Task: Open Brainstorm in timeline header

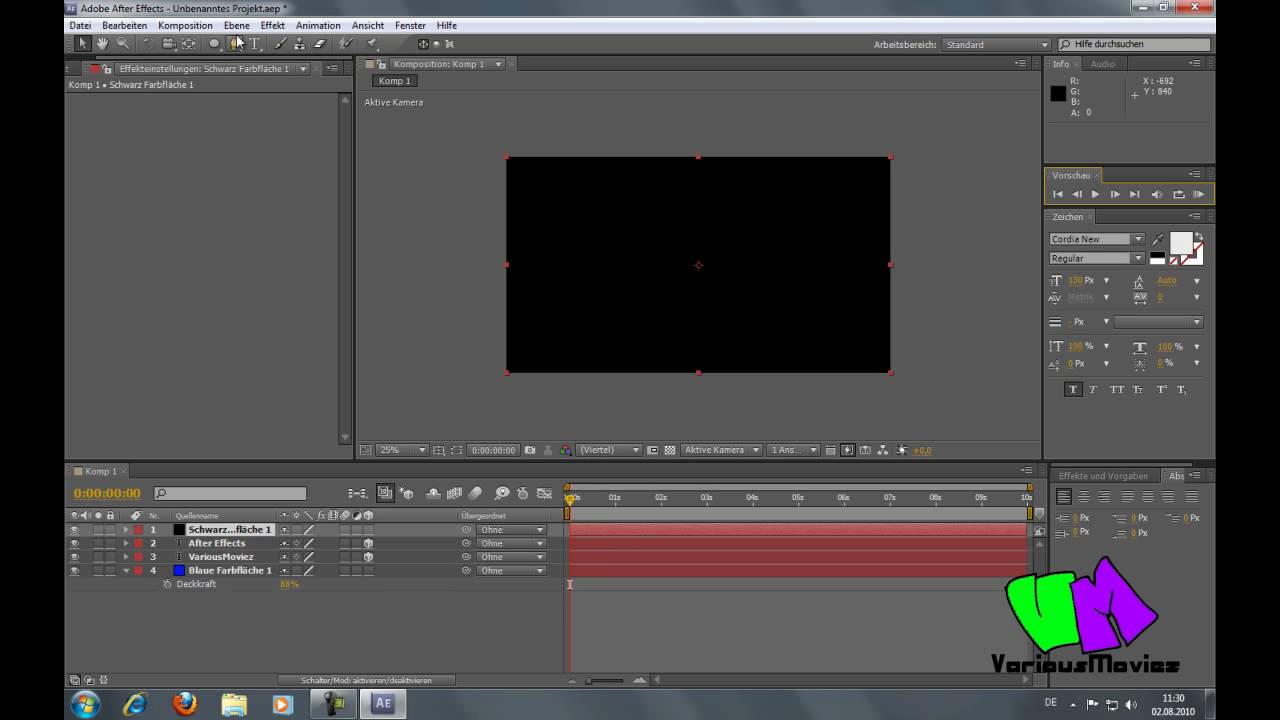Action: point(502,493)
